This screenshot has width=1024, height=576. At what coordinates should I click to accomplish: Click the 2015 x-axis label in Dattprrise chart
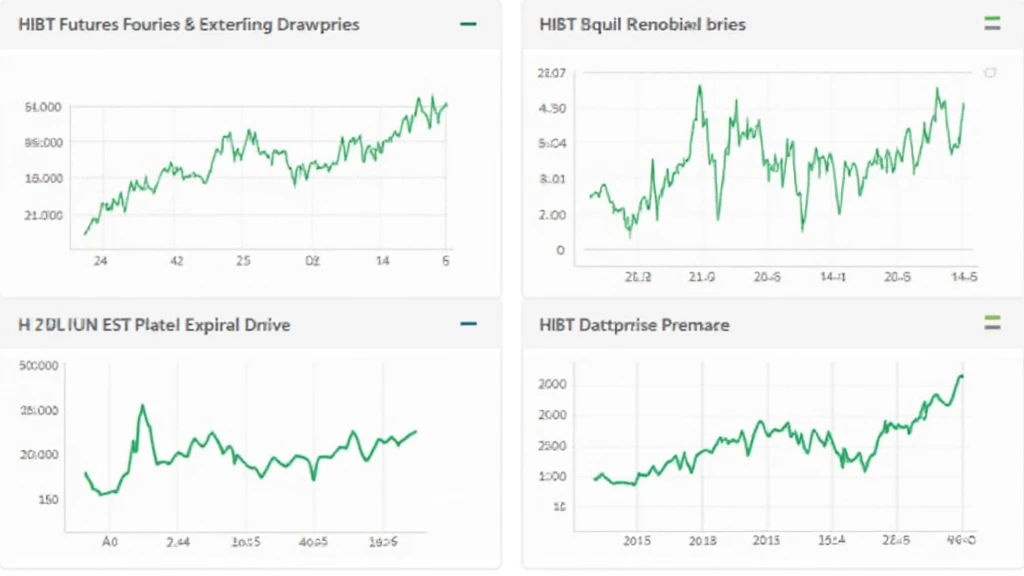point(637,541)
